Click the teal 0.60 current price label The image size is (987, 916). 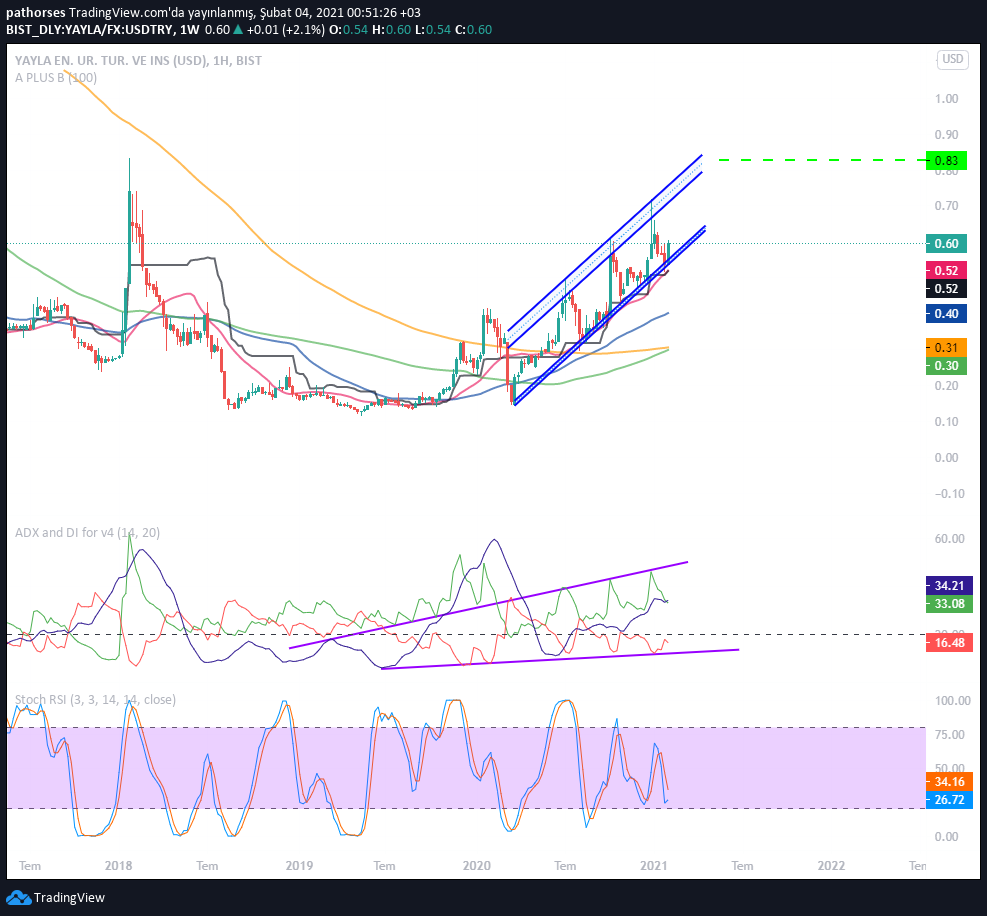(946, 244)
